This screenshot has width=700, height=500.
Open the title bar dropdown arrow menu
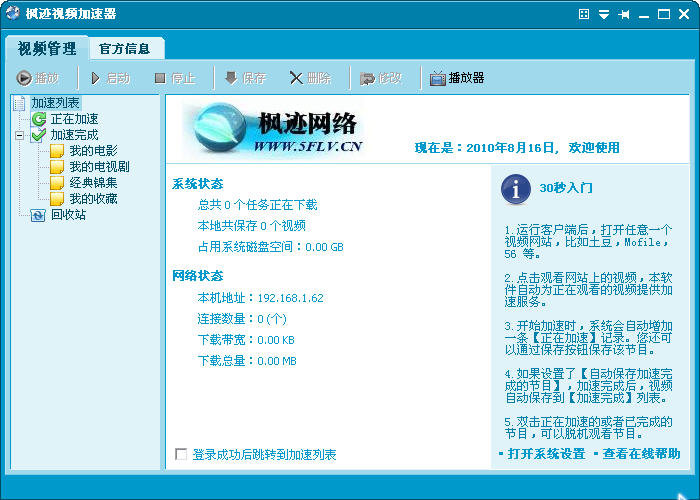pyautogui.click(x=604, y=14)
